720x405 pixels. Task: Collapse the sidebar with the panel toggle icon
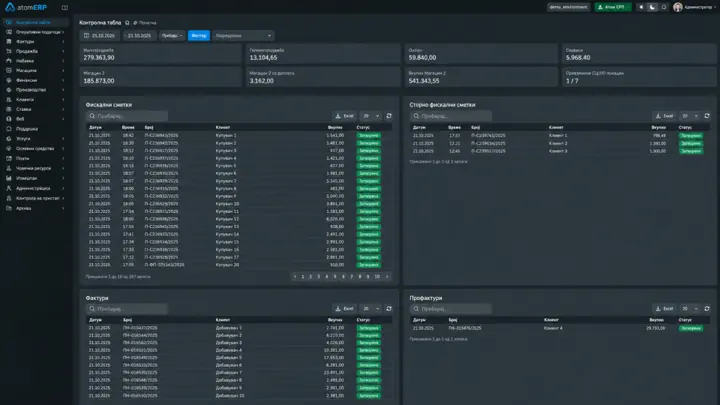(x=65, y=8)
